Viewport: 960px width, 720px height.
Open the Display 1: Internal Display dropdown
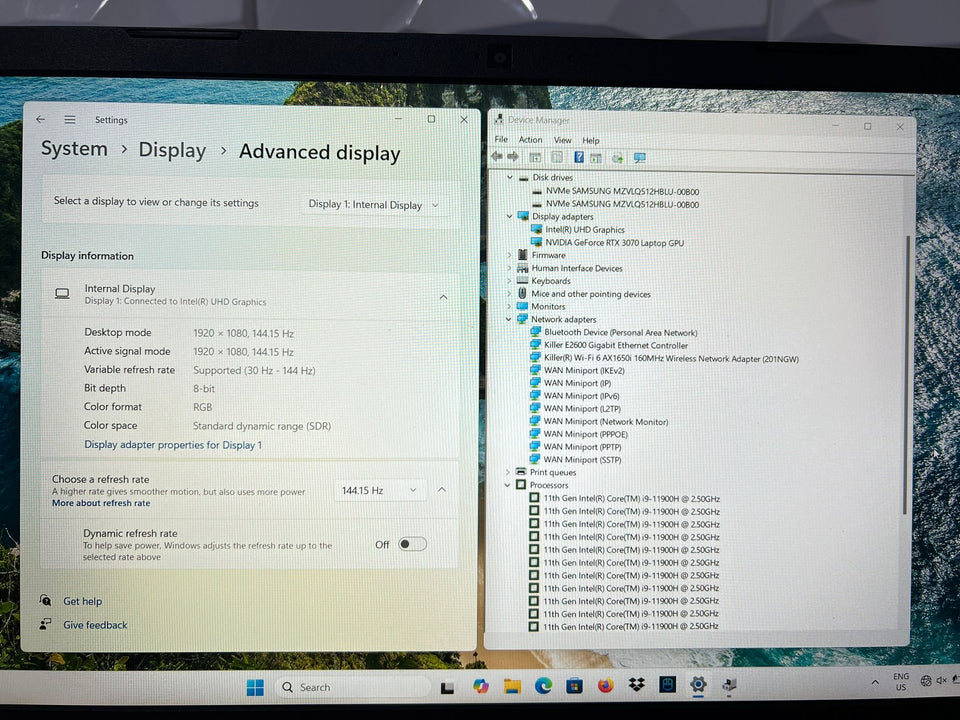tap(373, 205)
